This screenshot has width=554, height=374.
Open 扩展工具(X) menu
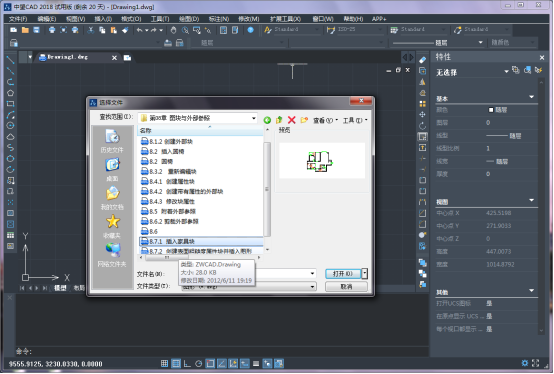pyautogui.click(x=285, y=19)
